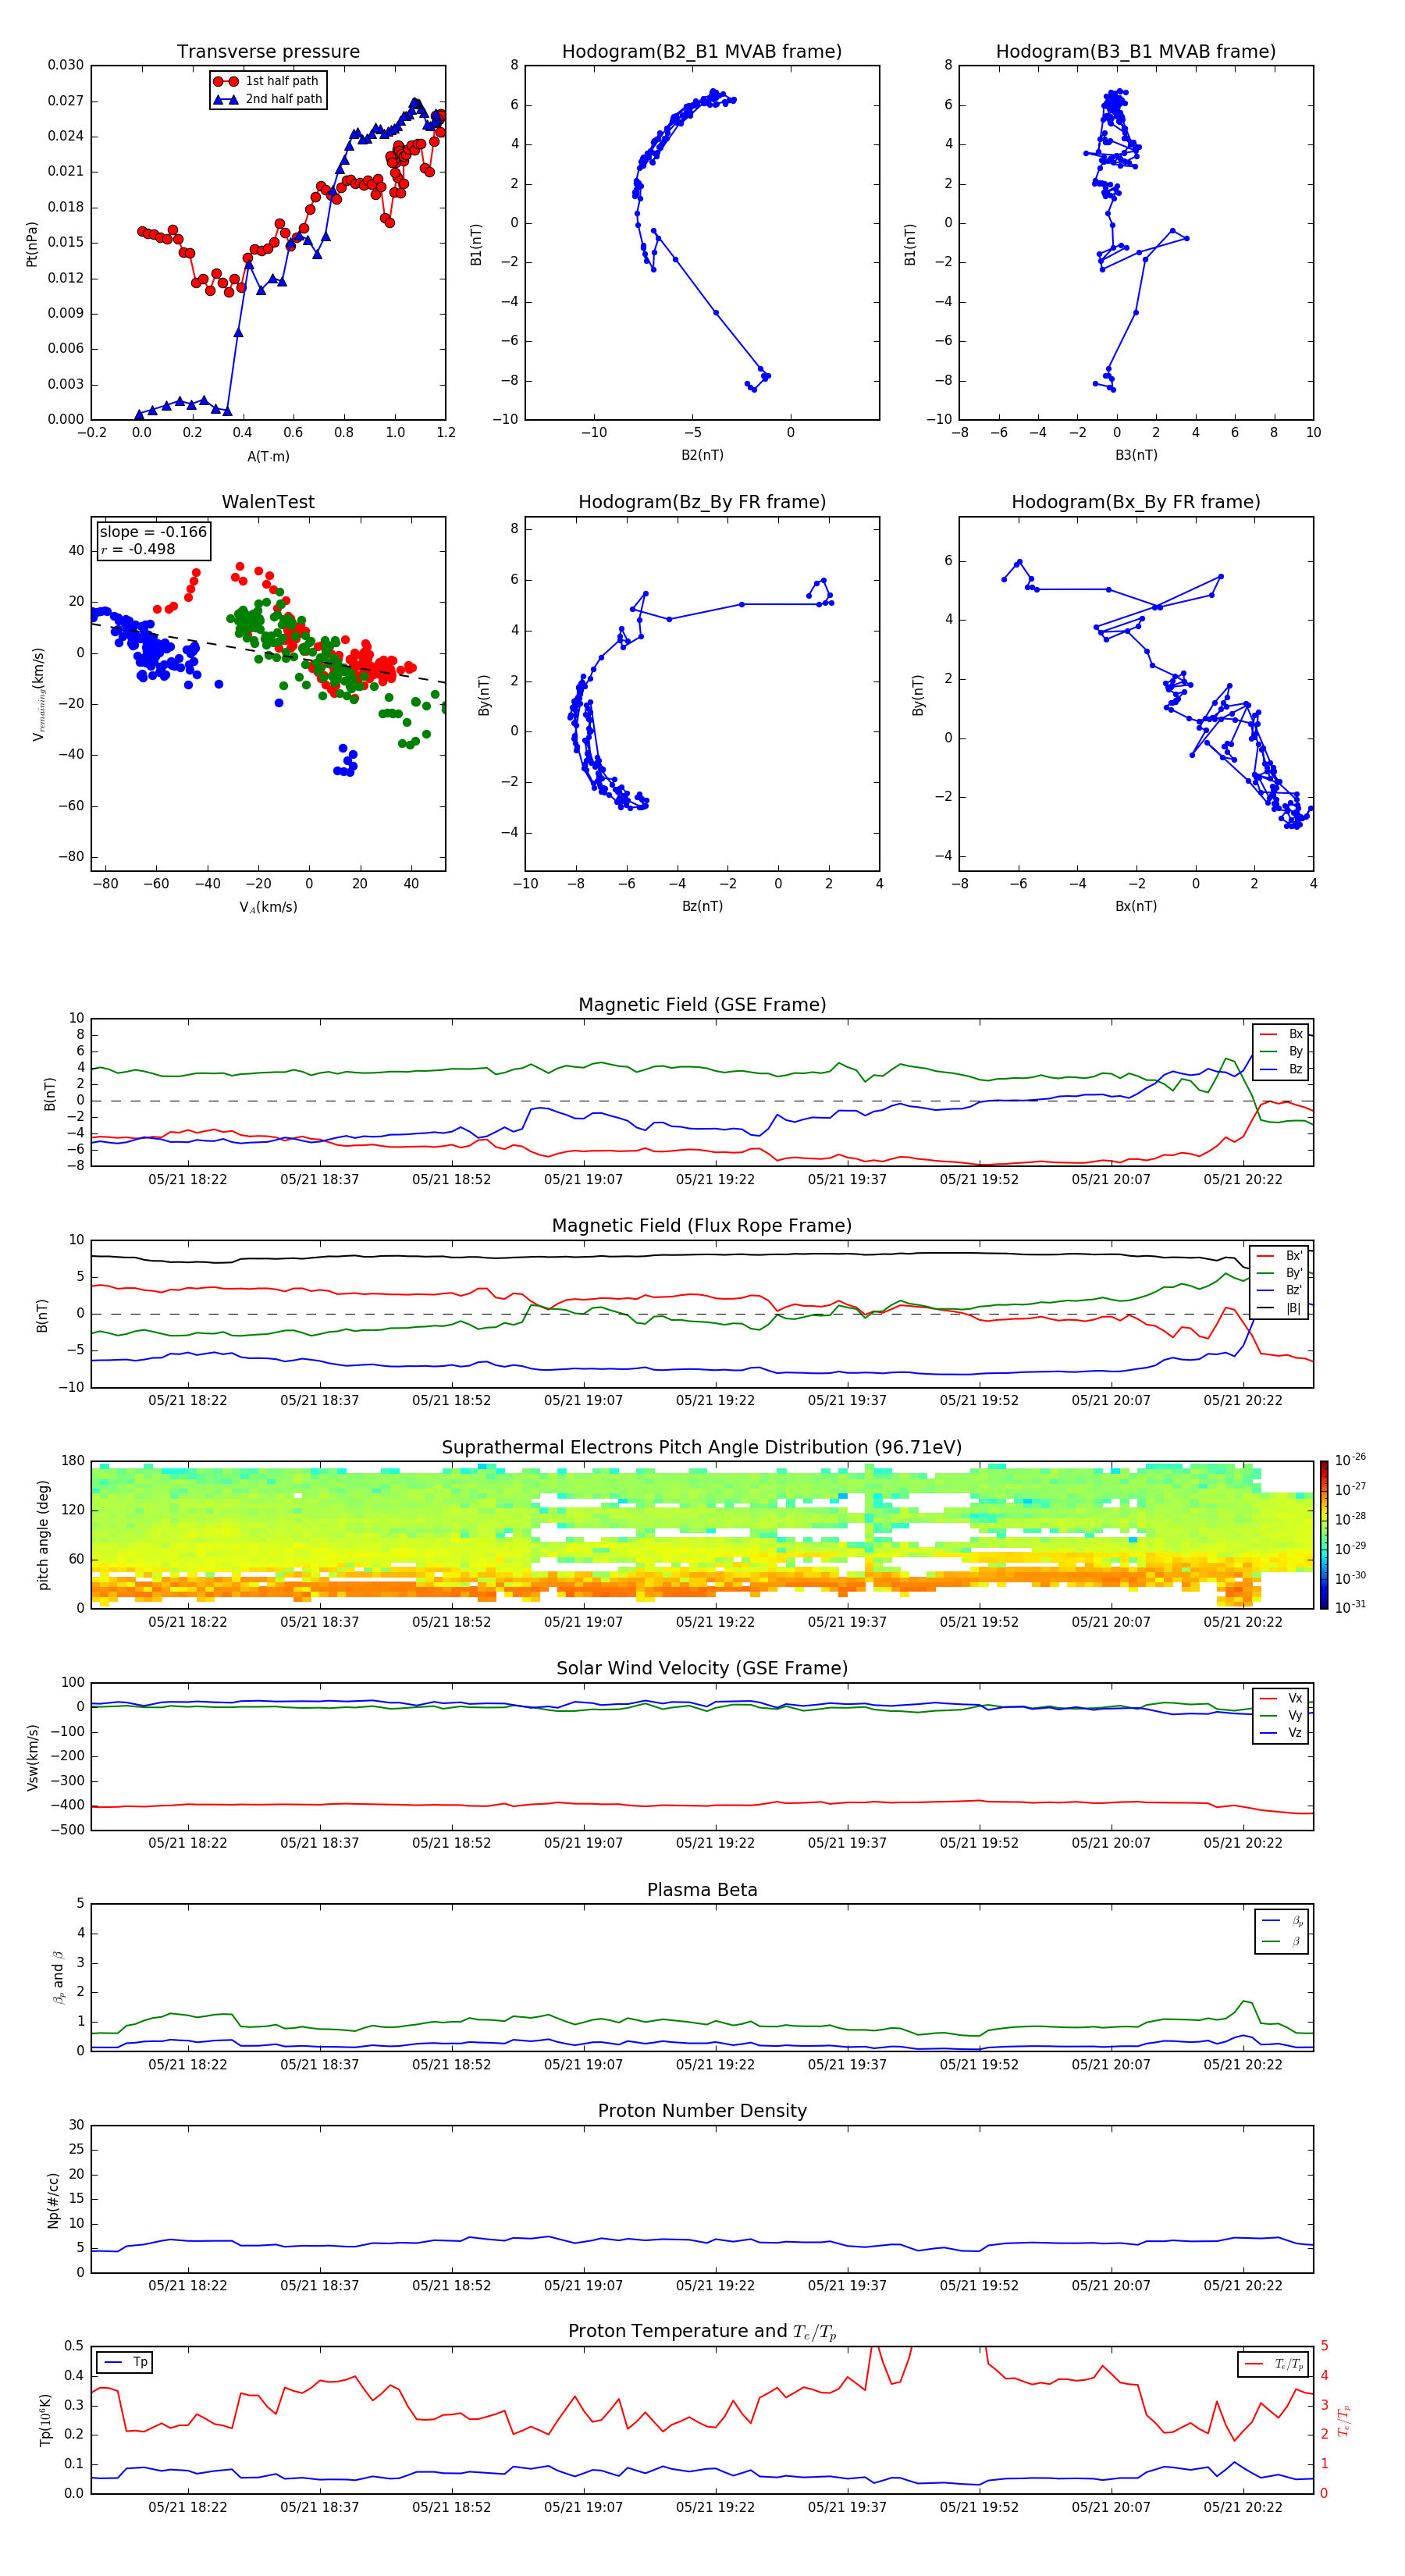The width and height of the screenshot is (1405, 2576).
Task: Click the "Tp(10^6K)" y-axis label
Action: coord(45,2421)
